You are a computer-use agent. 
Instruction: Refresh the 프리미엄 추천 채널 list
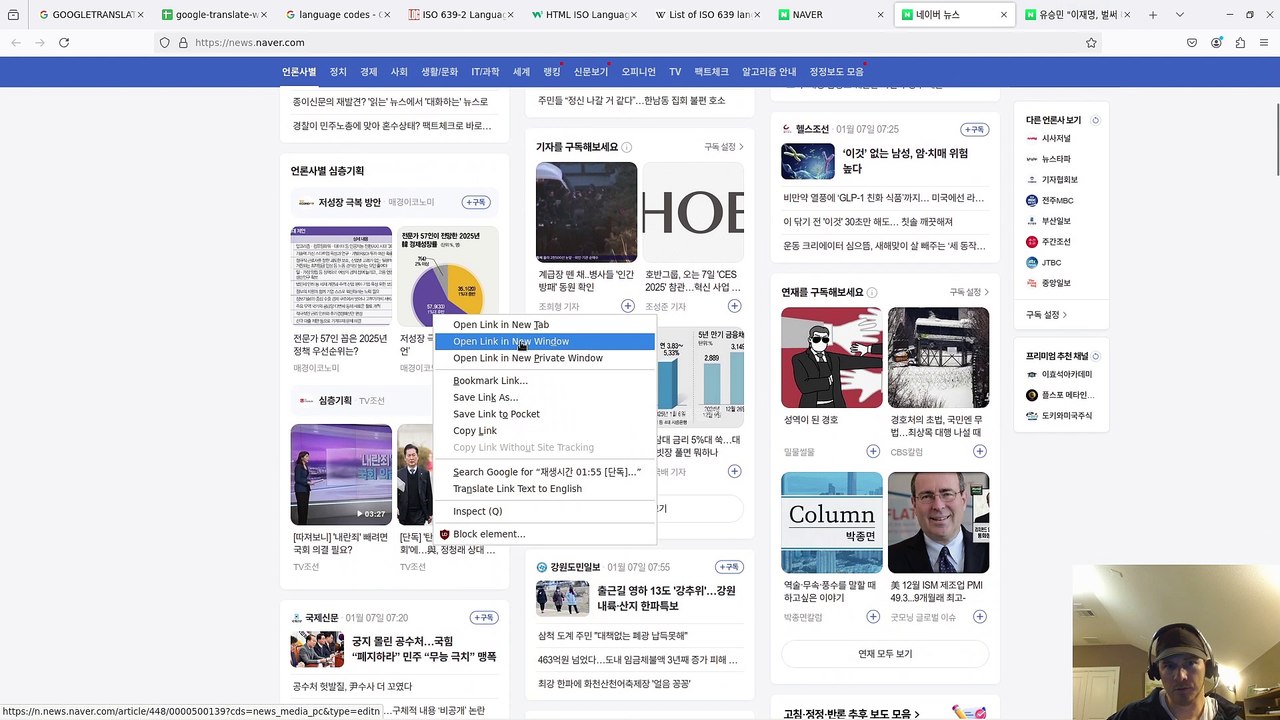pyautogui.click(x=1097, y=356)
